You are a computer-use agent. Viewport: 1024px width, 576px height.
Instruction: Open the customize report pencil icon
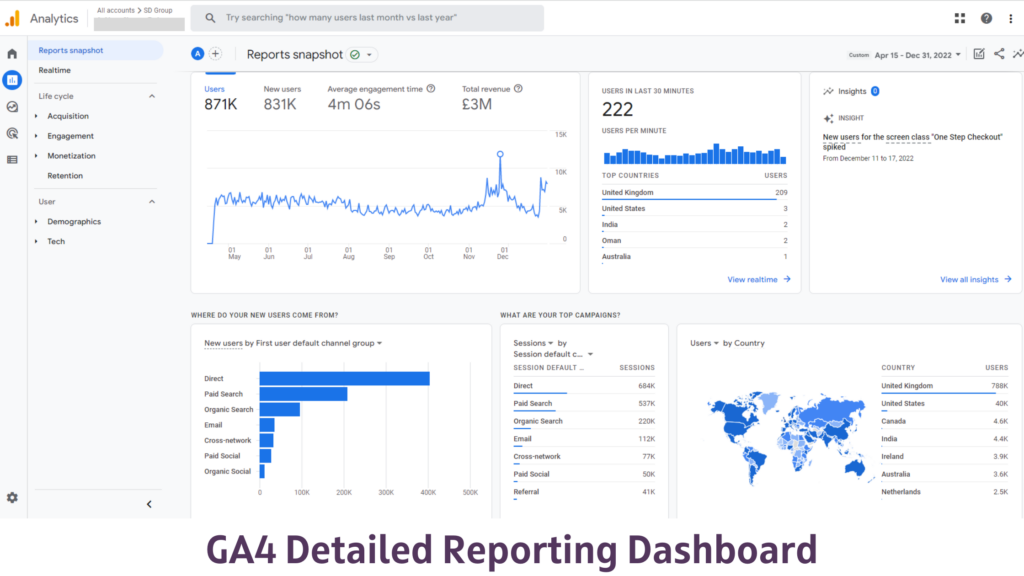click(x=978, y=54)
